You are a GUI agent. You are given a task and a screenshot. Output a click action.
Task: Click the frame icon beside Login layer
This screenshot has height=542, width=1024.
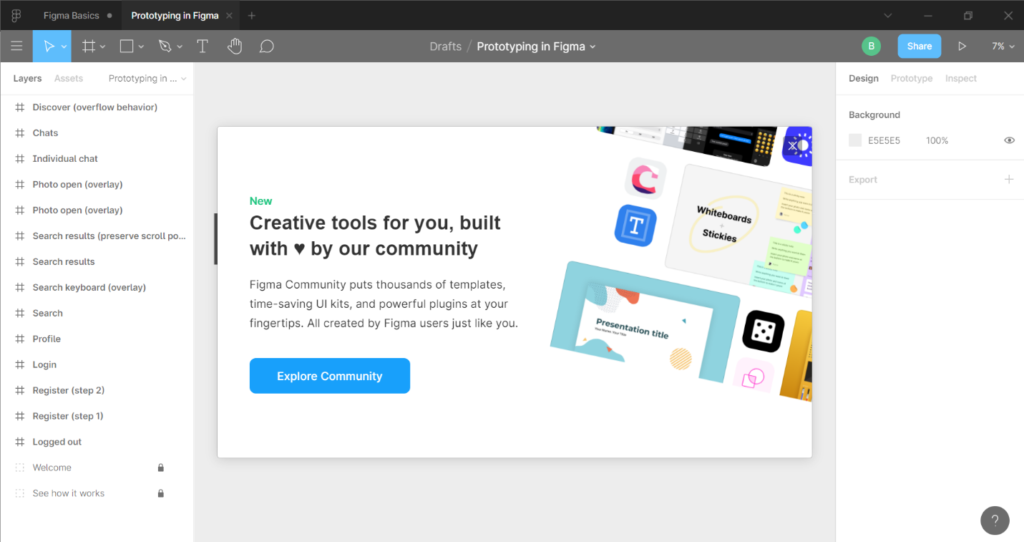click(x=20, y=364)
